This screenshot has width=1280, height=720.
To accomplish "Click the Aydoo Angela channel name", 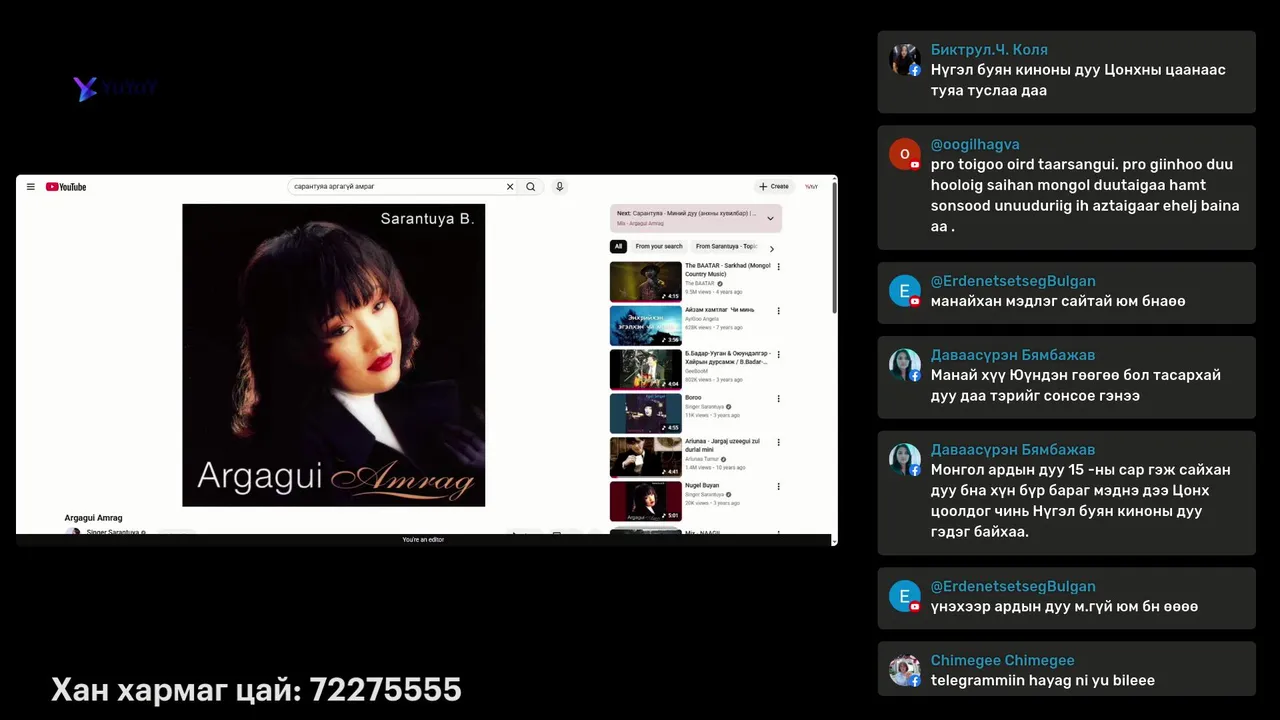I will point(702,319).
